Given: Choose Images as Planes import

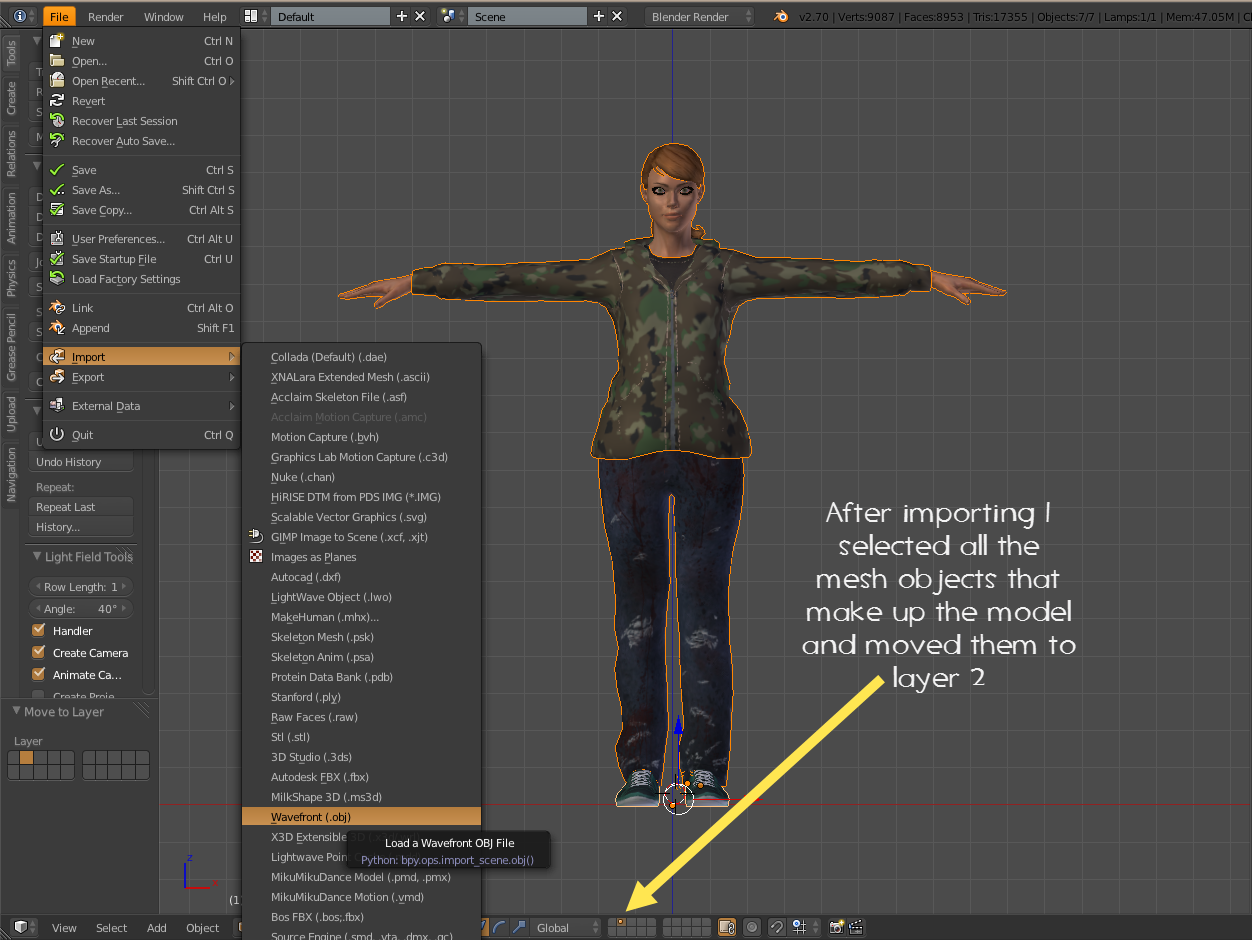Looking at the screenshot, I should coord(361,557).
